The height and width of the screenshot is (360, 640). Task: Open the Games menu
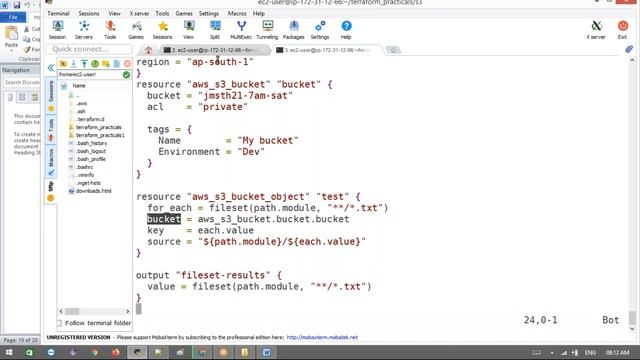(x=184, y=13)
